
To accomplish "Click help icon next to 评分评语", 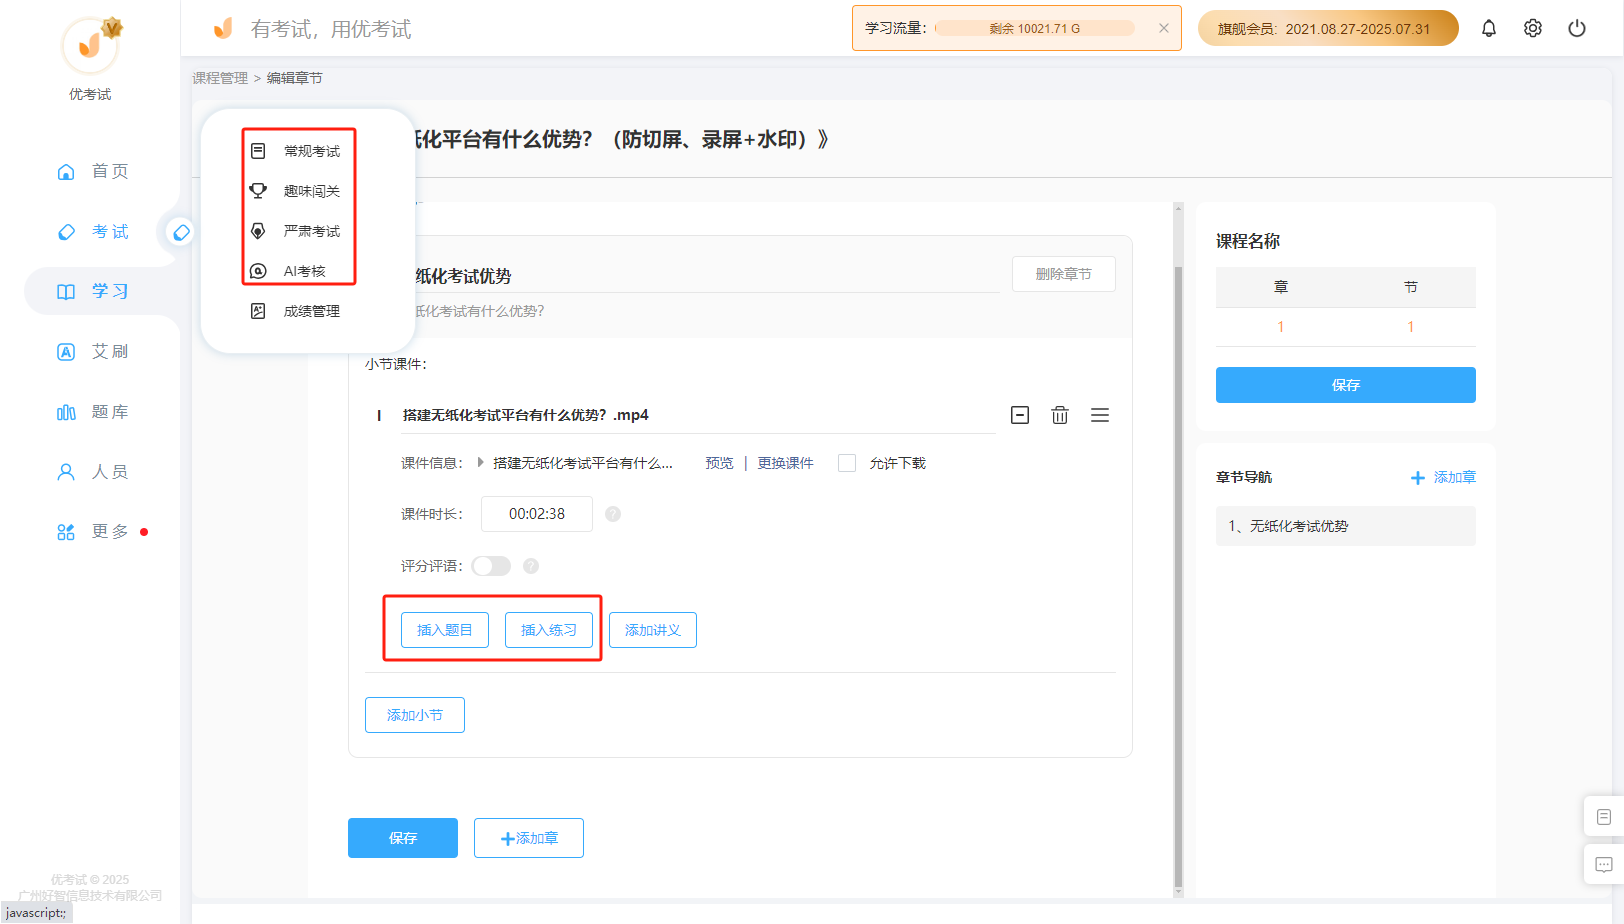I will (x=531, y=566).
